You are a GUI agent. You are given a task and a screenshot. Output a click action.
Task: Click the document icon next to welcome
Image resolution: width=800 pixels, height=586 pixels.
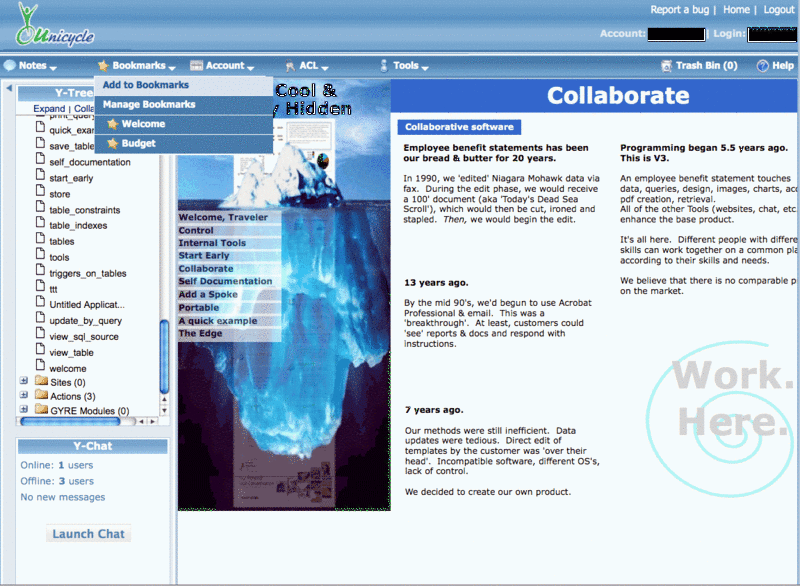tap(40, 368)
